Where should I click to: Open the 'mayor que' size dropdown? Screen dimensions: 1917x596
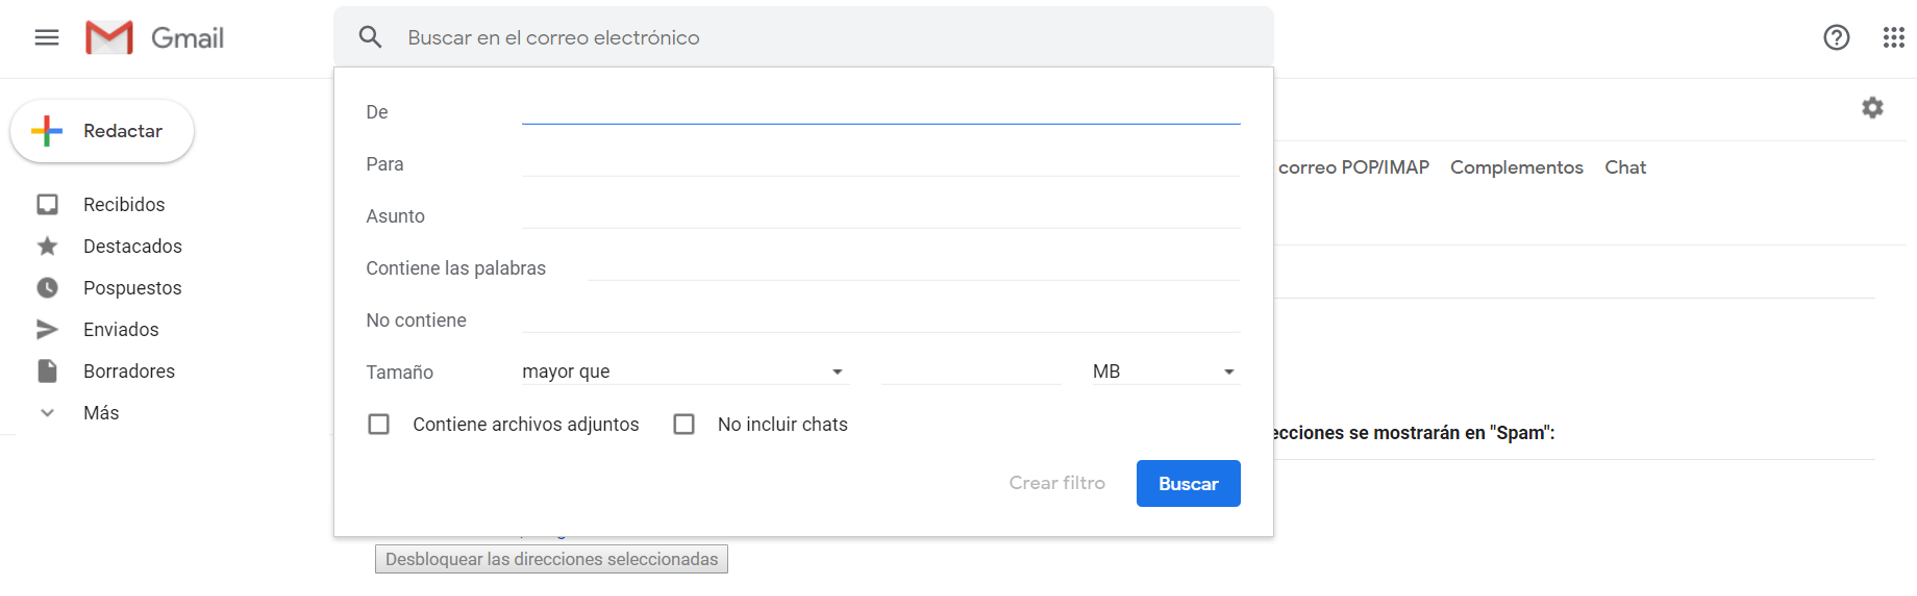(x=685, y=372)
